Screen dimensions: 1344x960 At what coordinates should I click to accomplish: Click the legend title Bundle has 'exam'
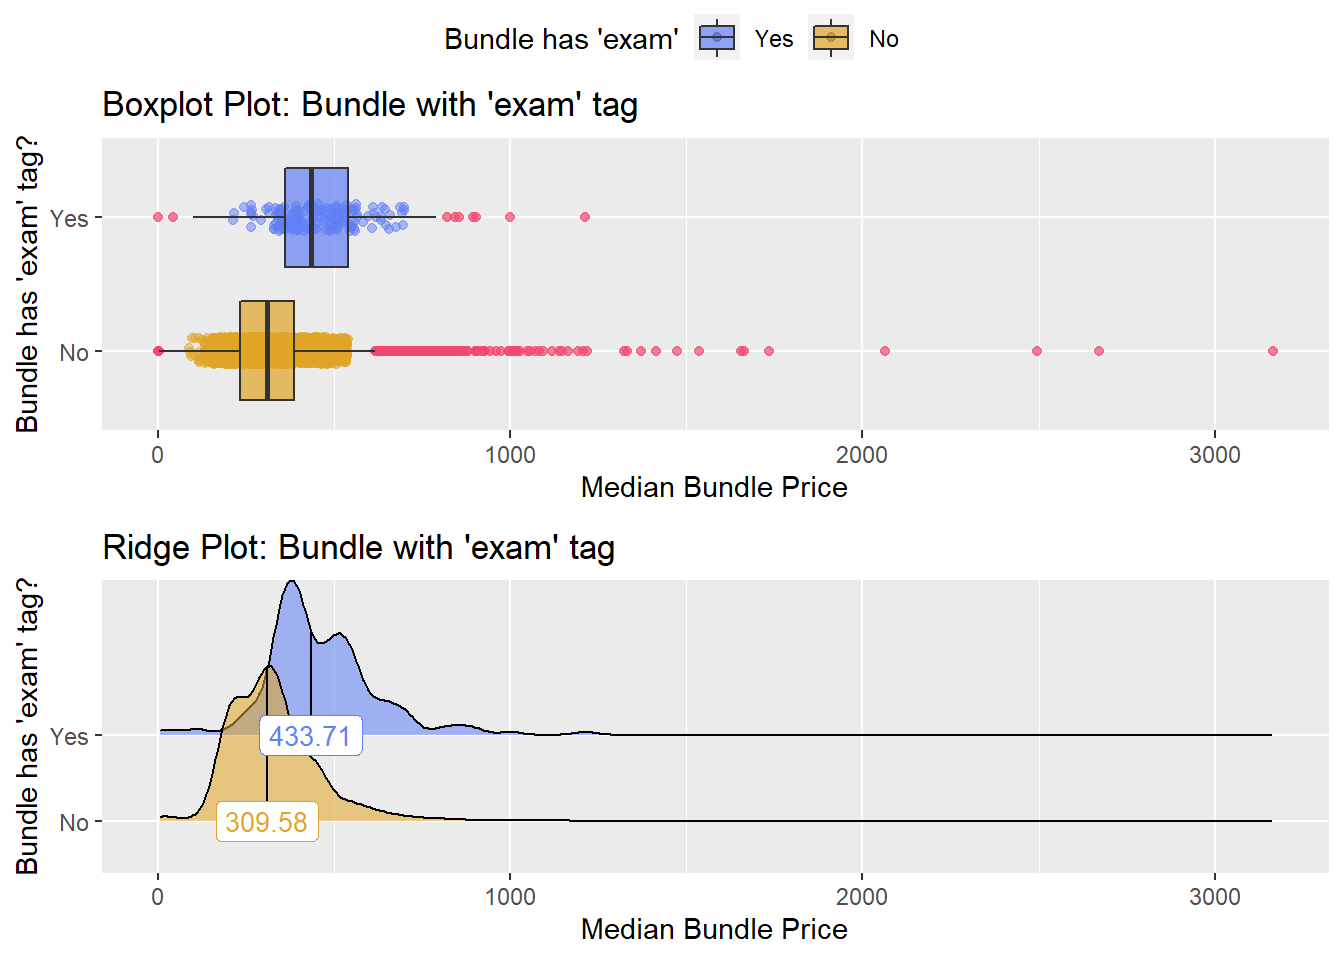(561, 39)
